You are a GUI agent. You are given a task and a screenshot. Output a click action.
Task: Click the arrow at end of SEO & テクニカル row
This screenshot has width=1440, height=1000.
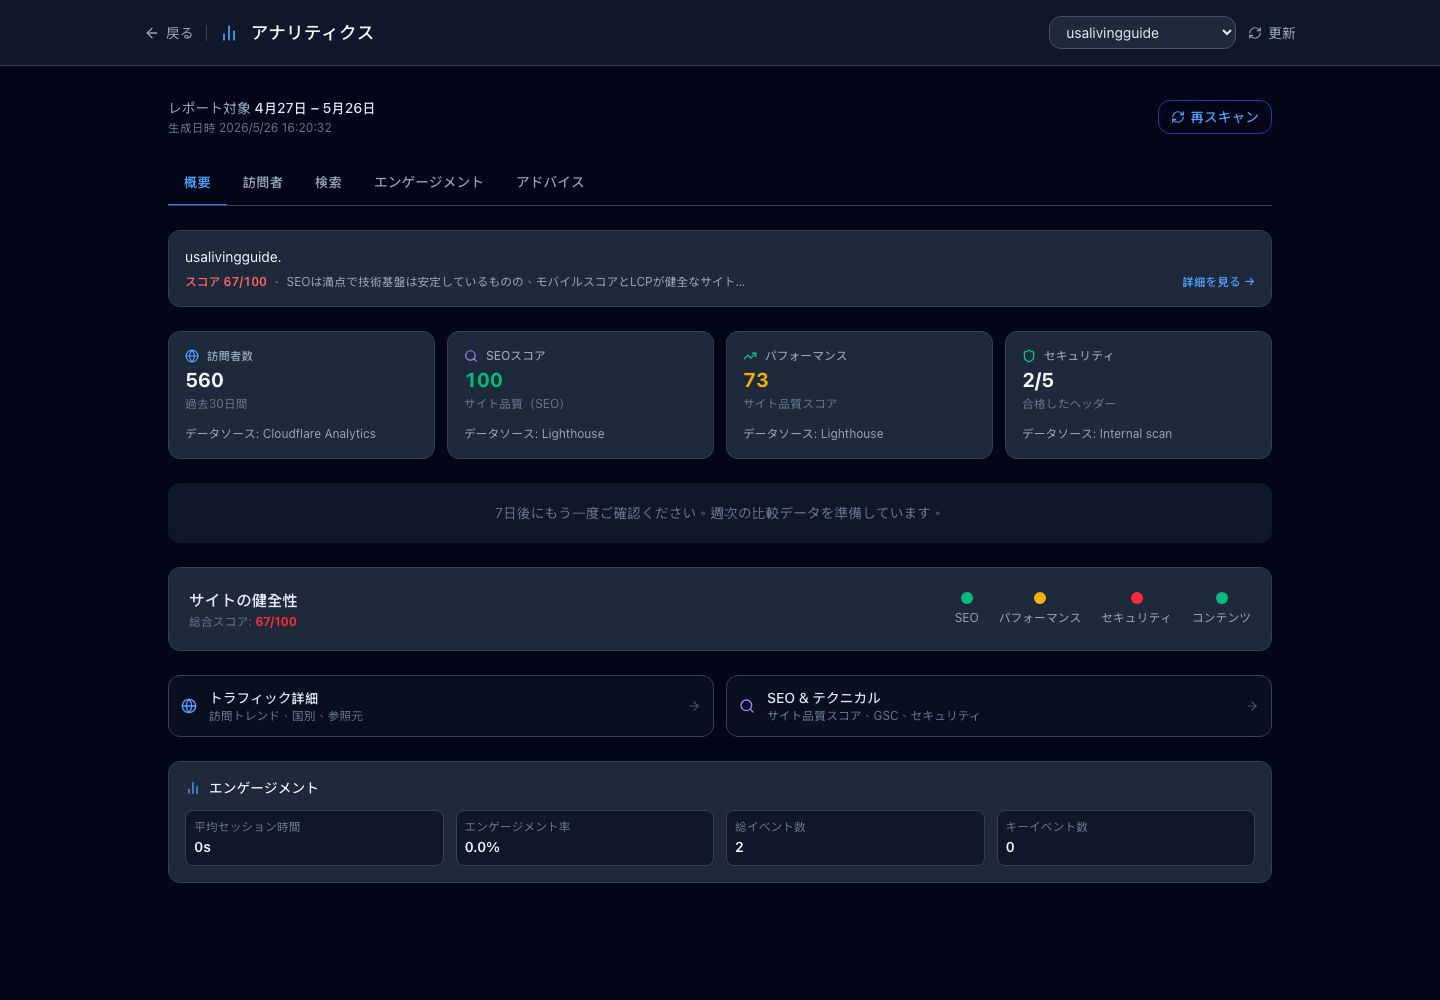(x=1252, y=706)
